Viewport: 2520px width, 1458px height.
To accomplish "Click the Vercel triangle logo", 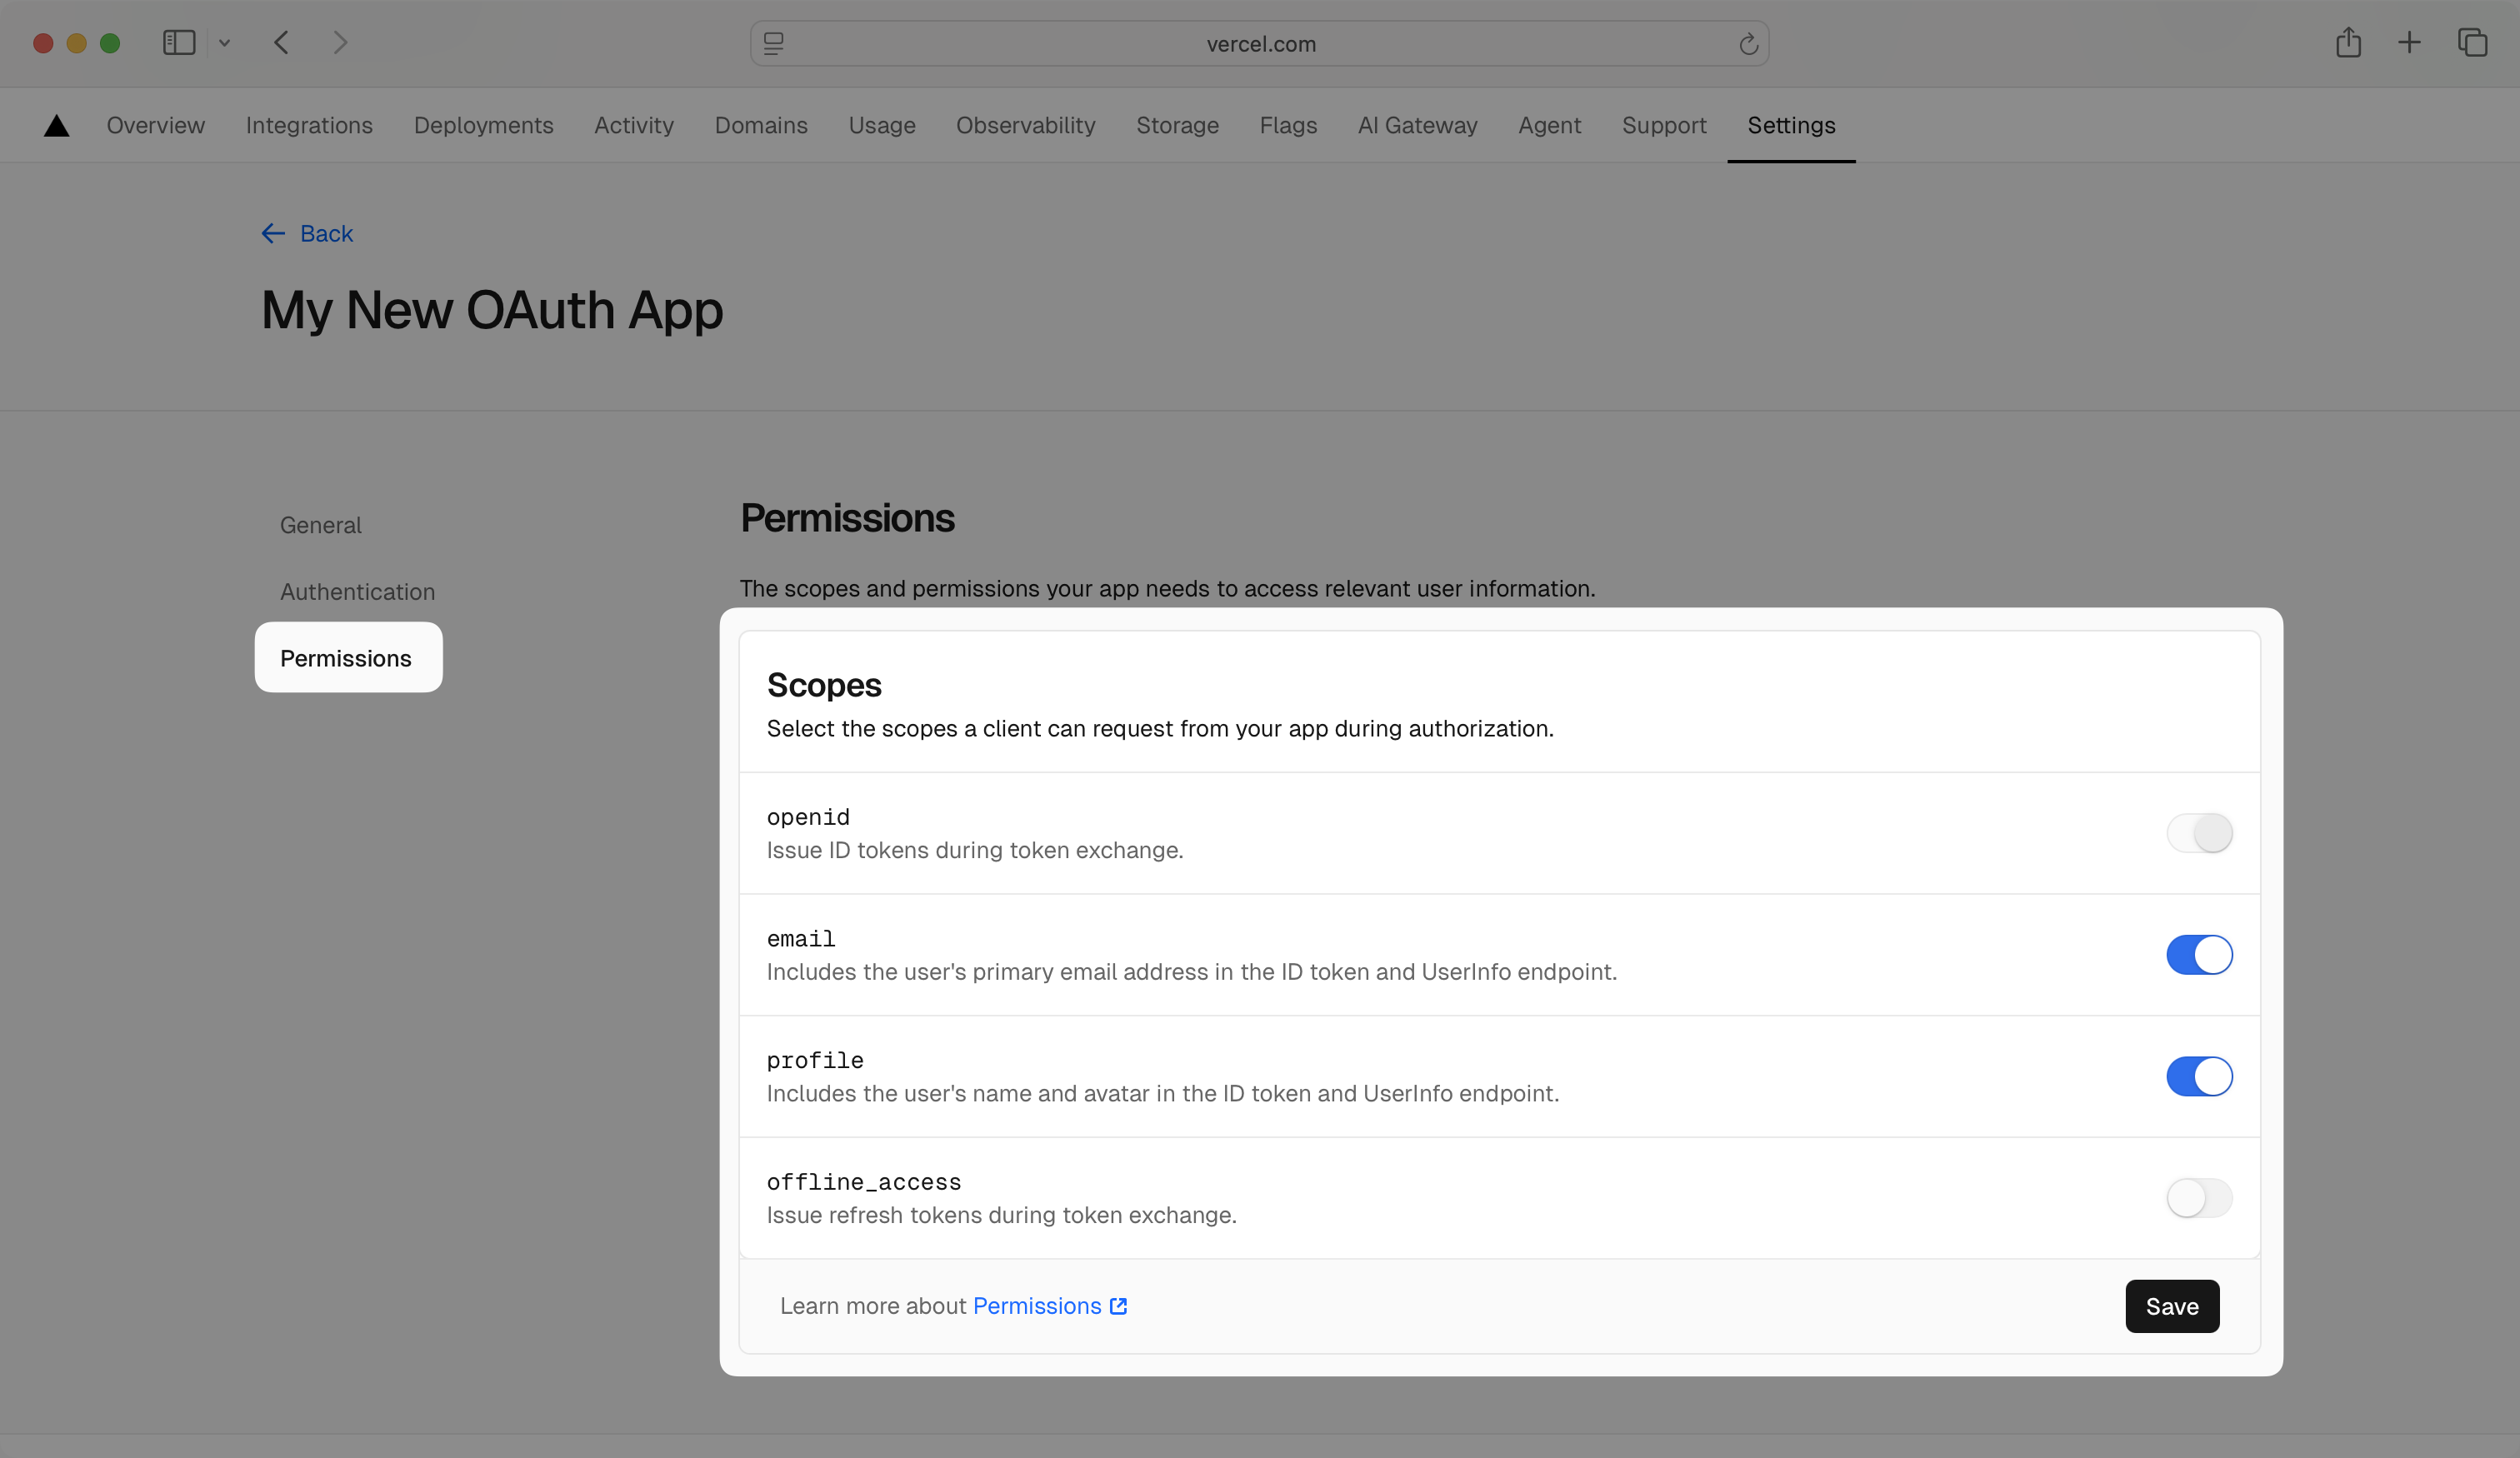I will pyautogui.click(x=57, y=125).
